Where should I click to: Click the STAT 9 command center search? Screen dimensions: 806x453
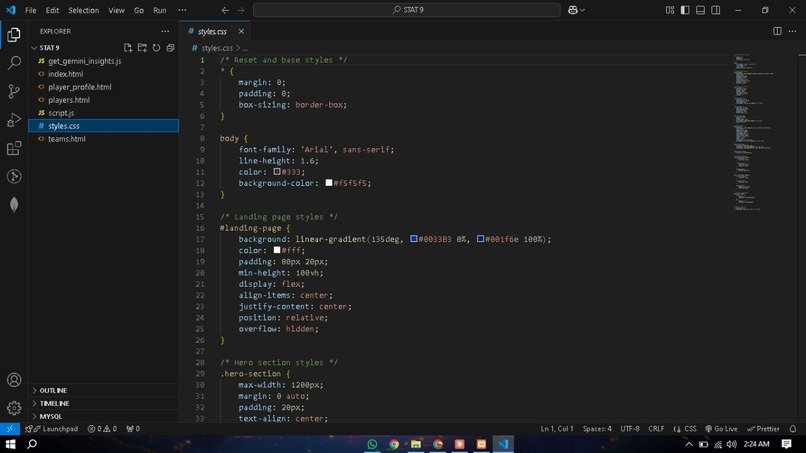click(x=407, y=10)
